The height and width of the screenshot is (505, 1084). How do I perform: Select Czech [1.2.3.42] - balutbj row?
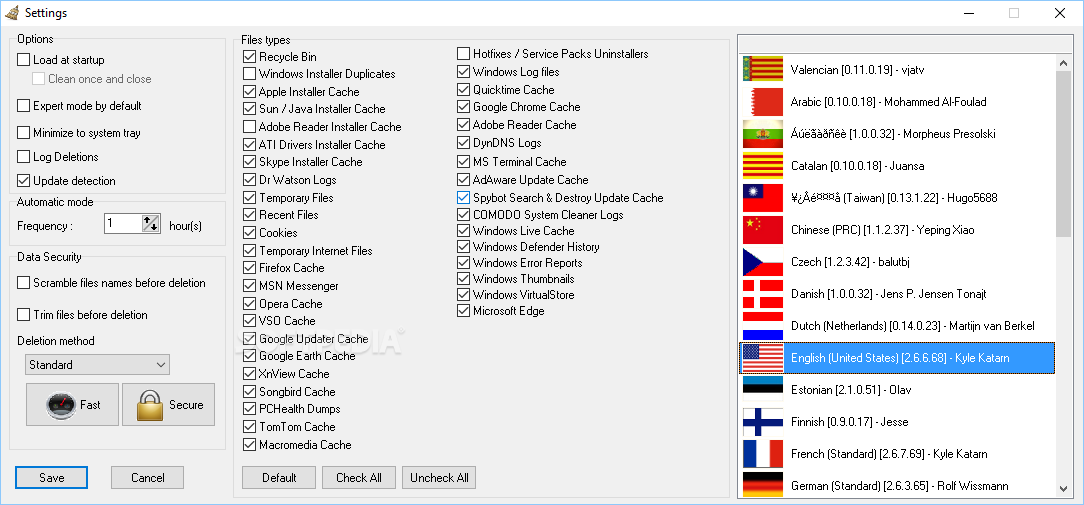[x=897, y=262]
